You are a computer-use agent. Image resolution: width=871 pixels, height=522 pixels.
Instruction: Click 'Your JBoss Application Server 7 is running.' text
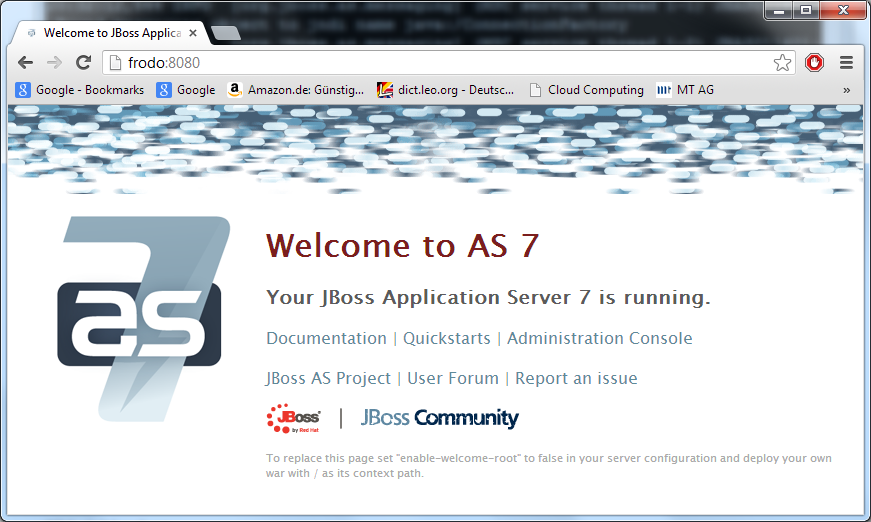tap(488, 297)
